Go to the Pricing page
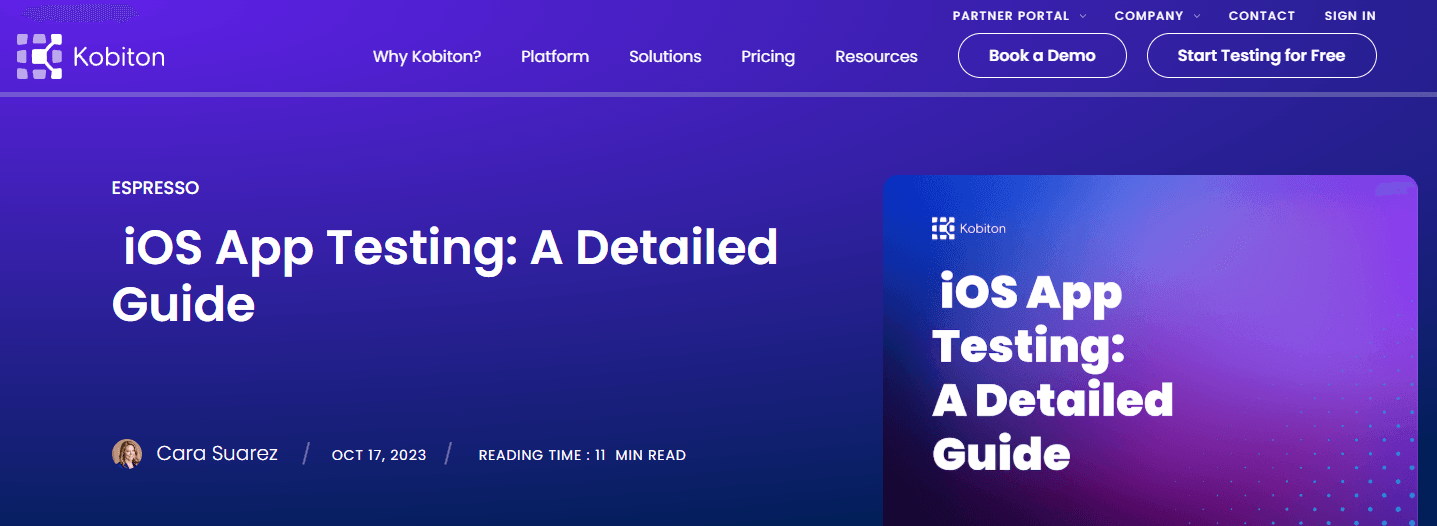This screenshot has width=1437, height=526. 768,57
